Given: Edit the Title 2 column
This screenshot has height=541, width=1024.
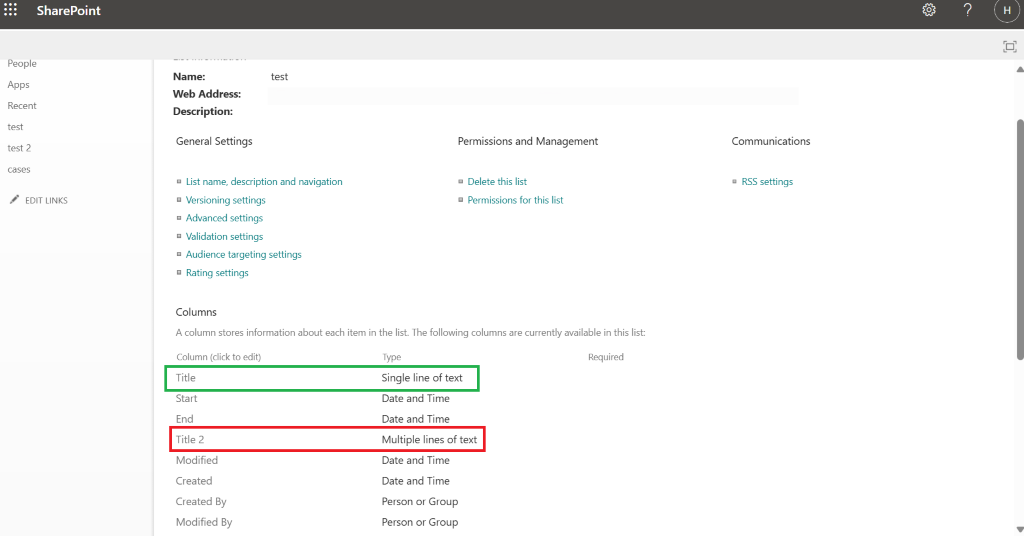Looking at the screenshot, I should point(189,440).
